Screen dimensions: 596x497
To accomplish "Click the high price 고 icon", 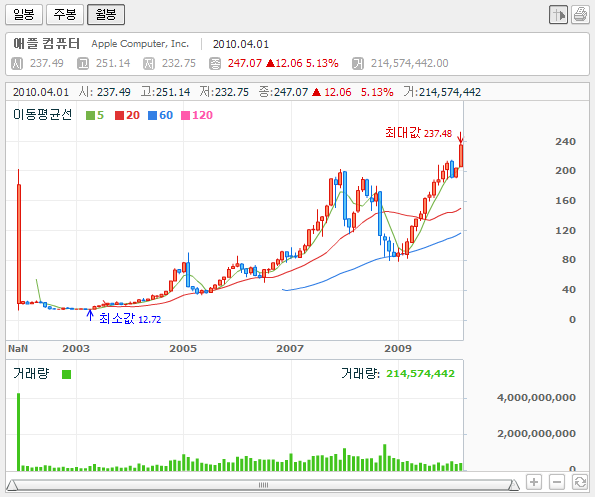I will (83, 63).
